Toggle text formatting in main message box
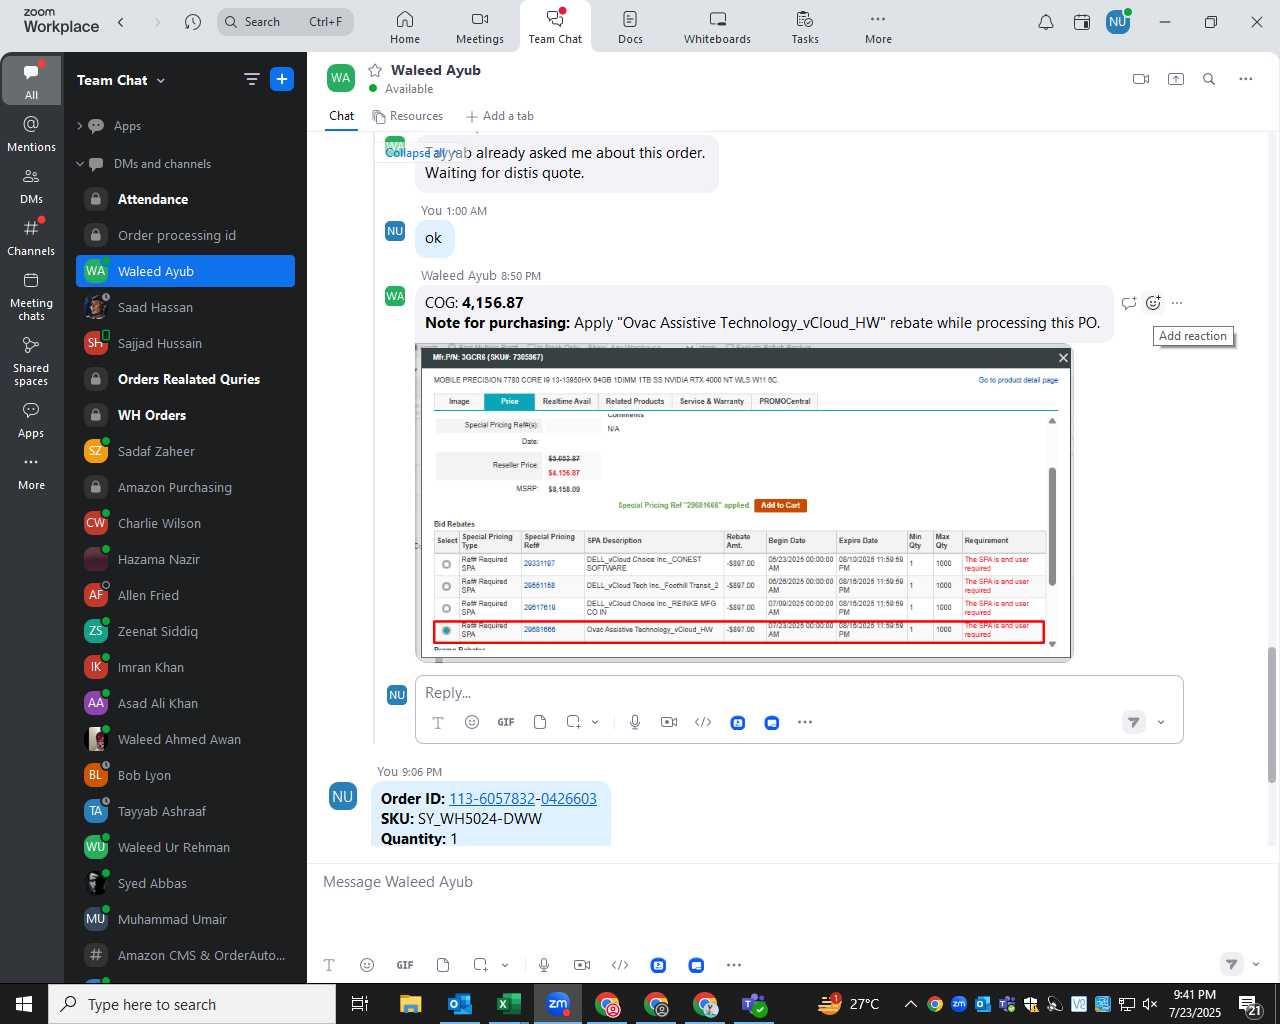The image size is (1280, 1024). pyautogui.click(x=329, y=965)
